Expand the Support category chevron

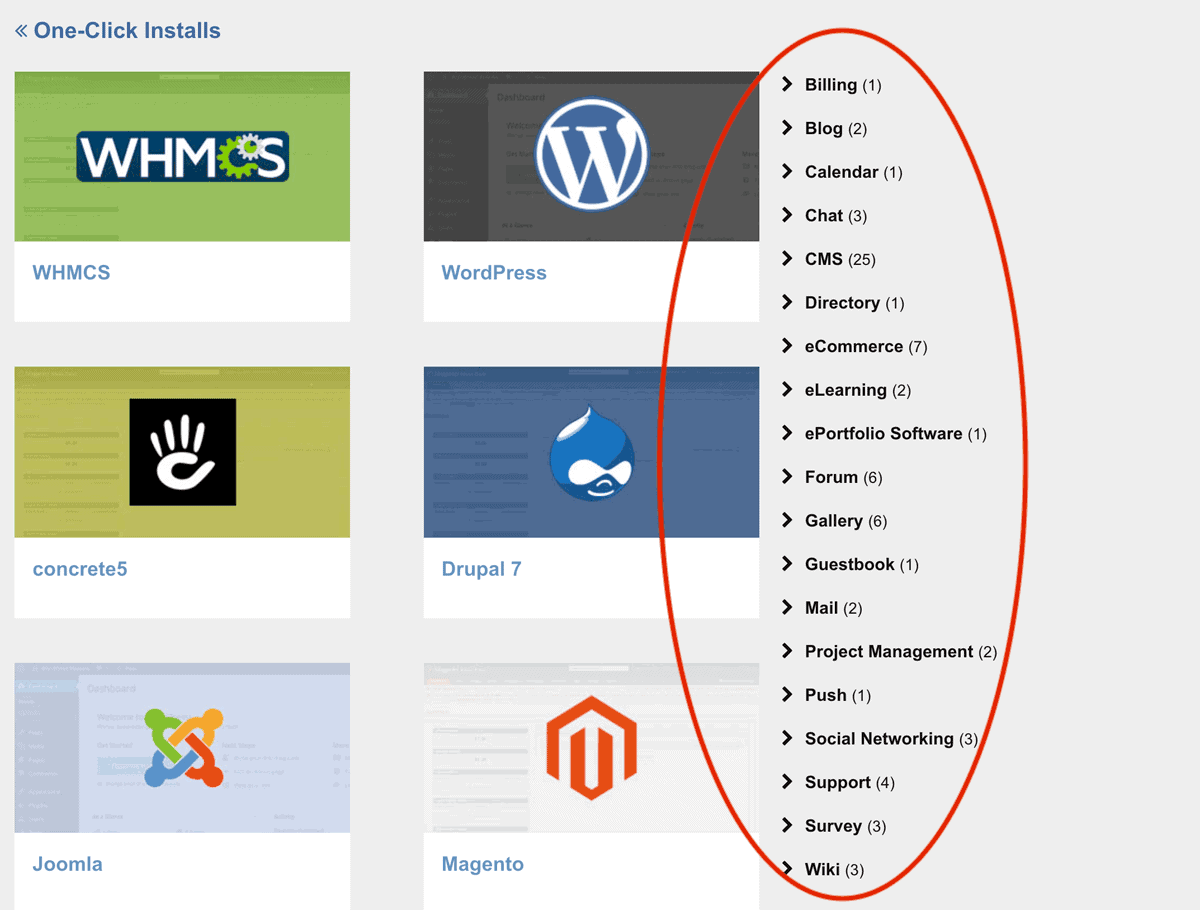pos(787,781)
